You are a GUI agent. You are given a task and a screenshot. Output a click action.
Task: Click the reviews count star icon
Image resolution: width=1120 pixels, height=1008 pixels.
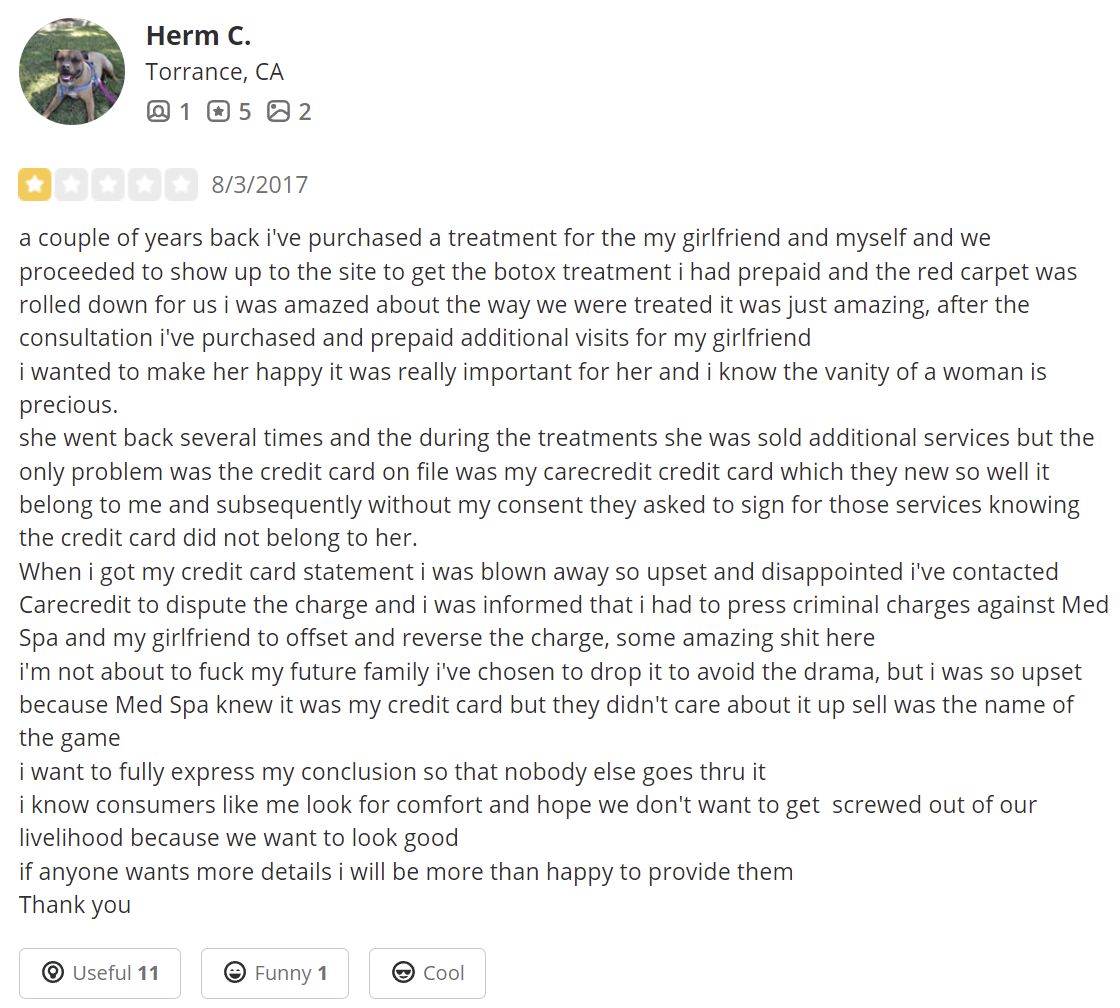pos(219,111)
